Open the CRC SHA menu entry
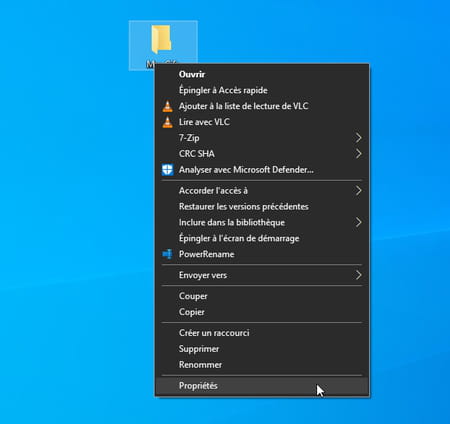Screen dimensions: 450x424 [x=262, y=154]
